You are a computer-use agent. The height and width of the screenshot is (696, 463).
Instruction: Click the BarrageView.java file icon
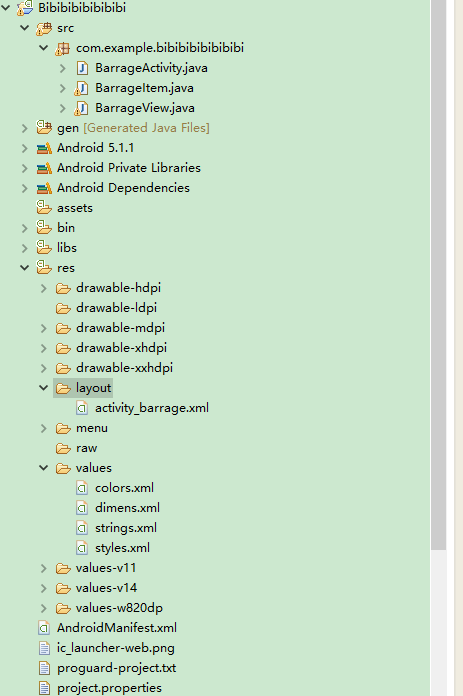[x=81, y=108]
